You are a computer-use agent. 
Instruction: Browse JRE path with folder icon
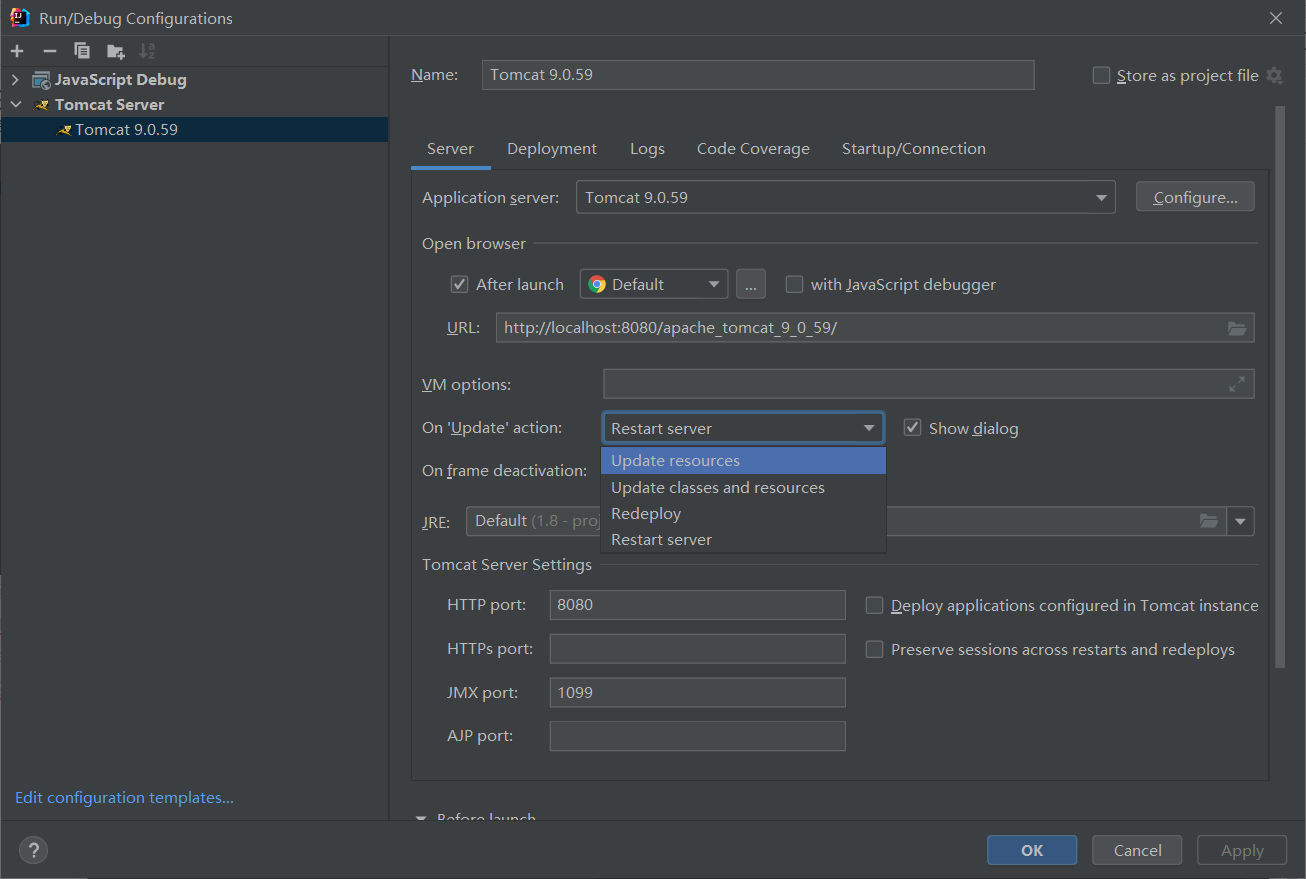tap(1209, 521)
